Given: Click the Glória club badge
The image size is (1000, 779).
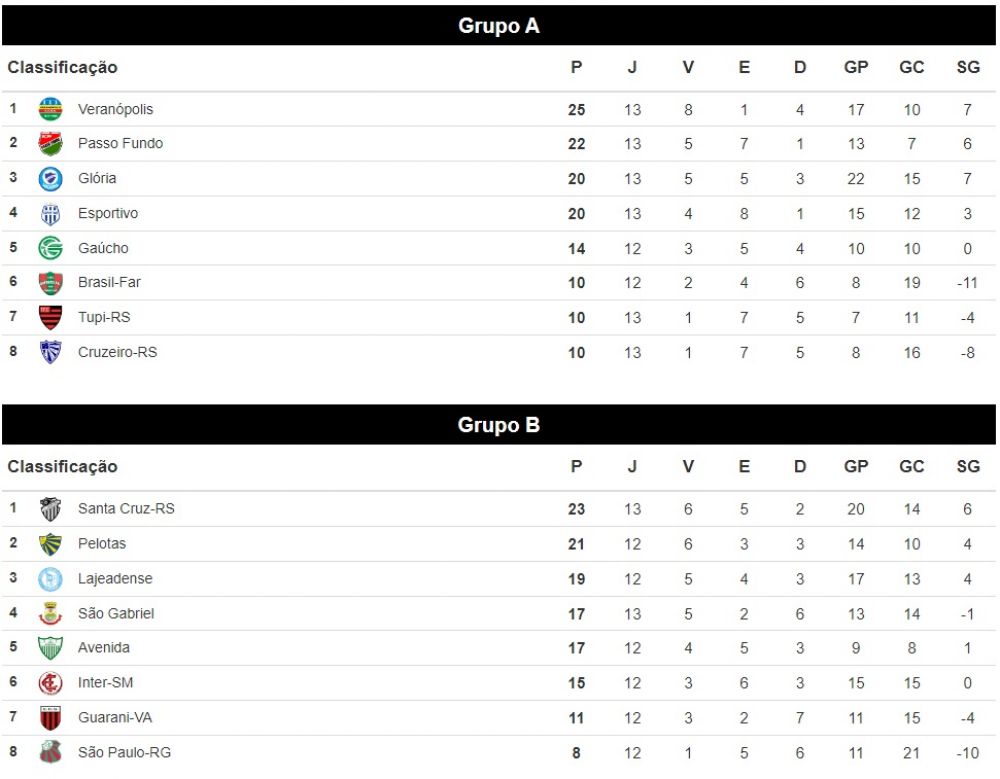Looking at the screenshot, I should [x=50, y=179].
